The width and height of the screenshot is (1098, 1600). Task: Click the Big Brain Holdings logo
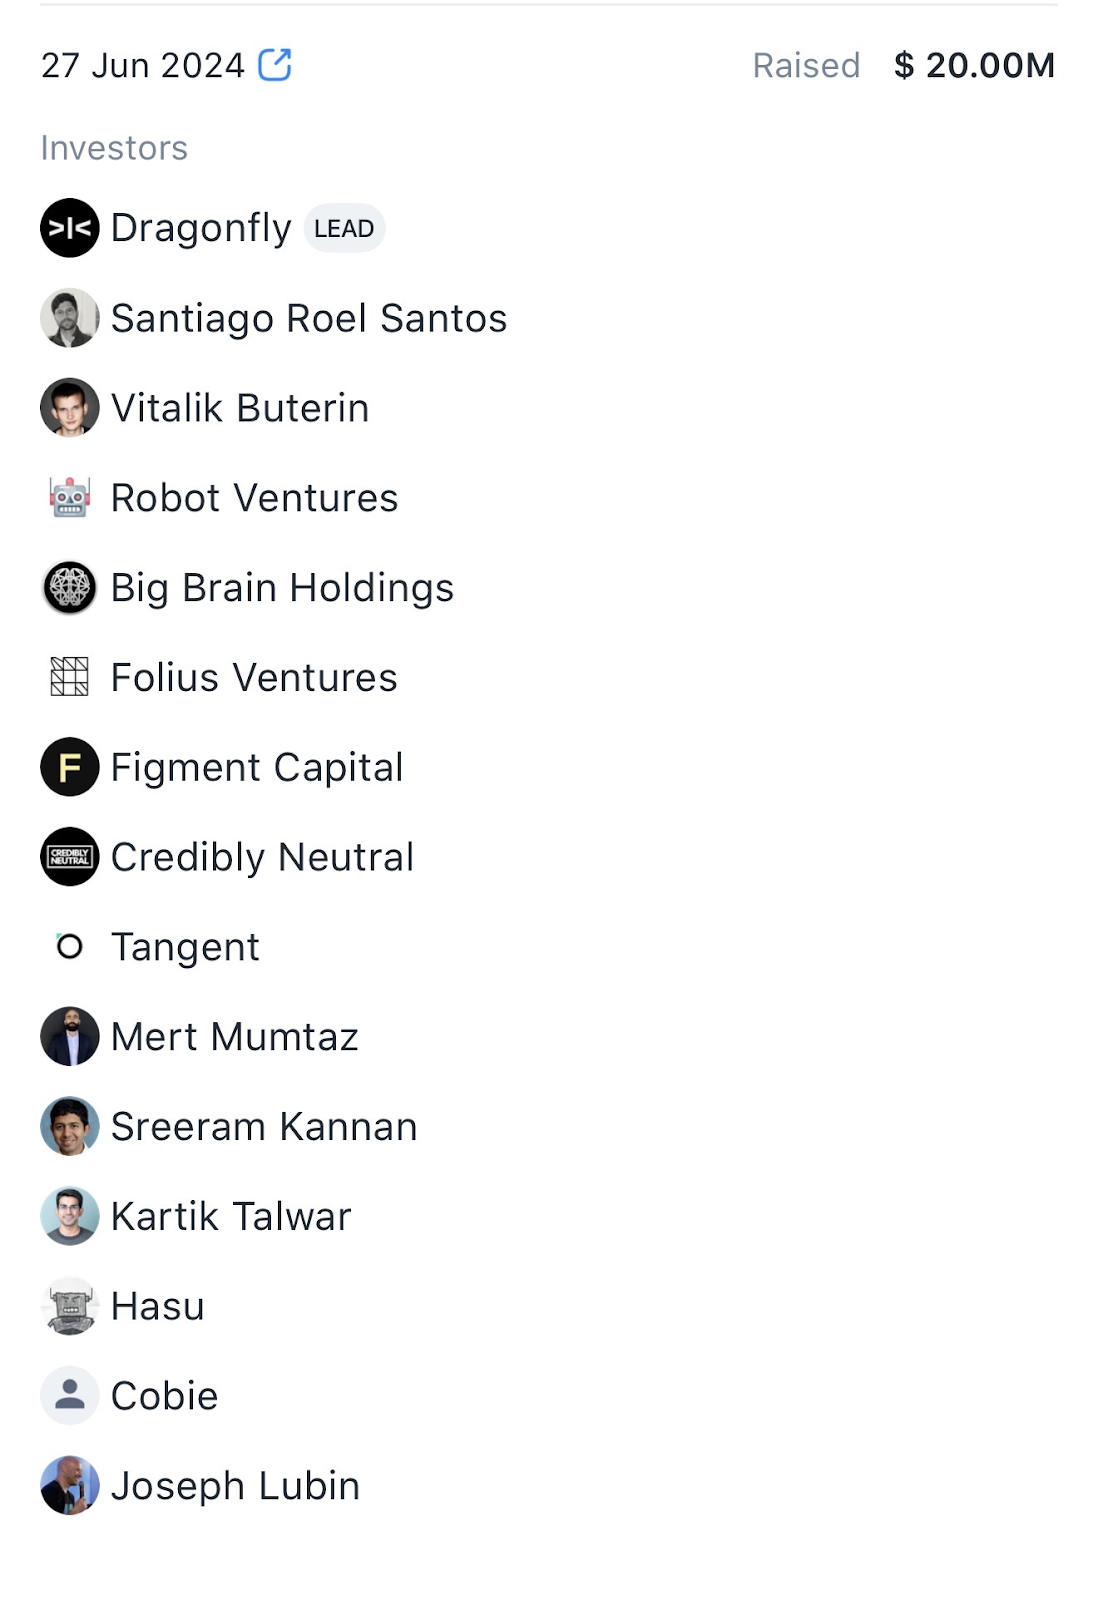(x=70, y=587)
